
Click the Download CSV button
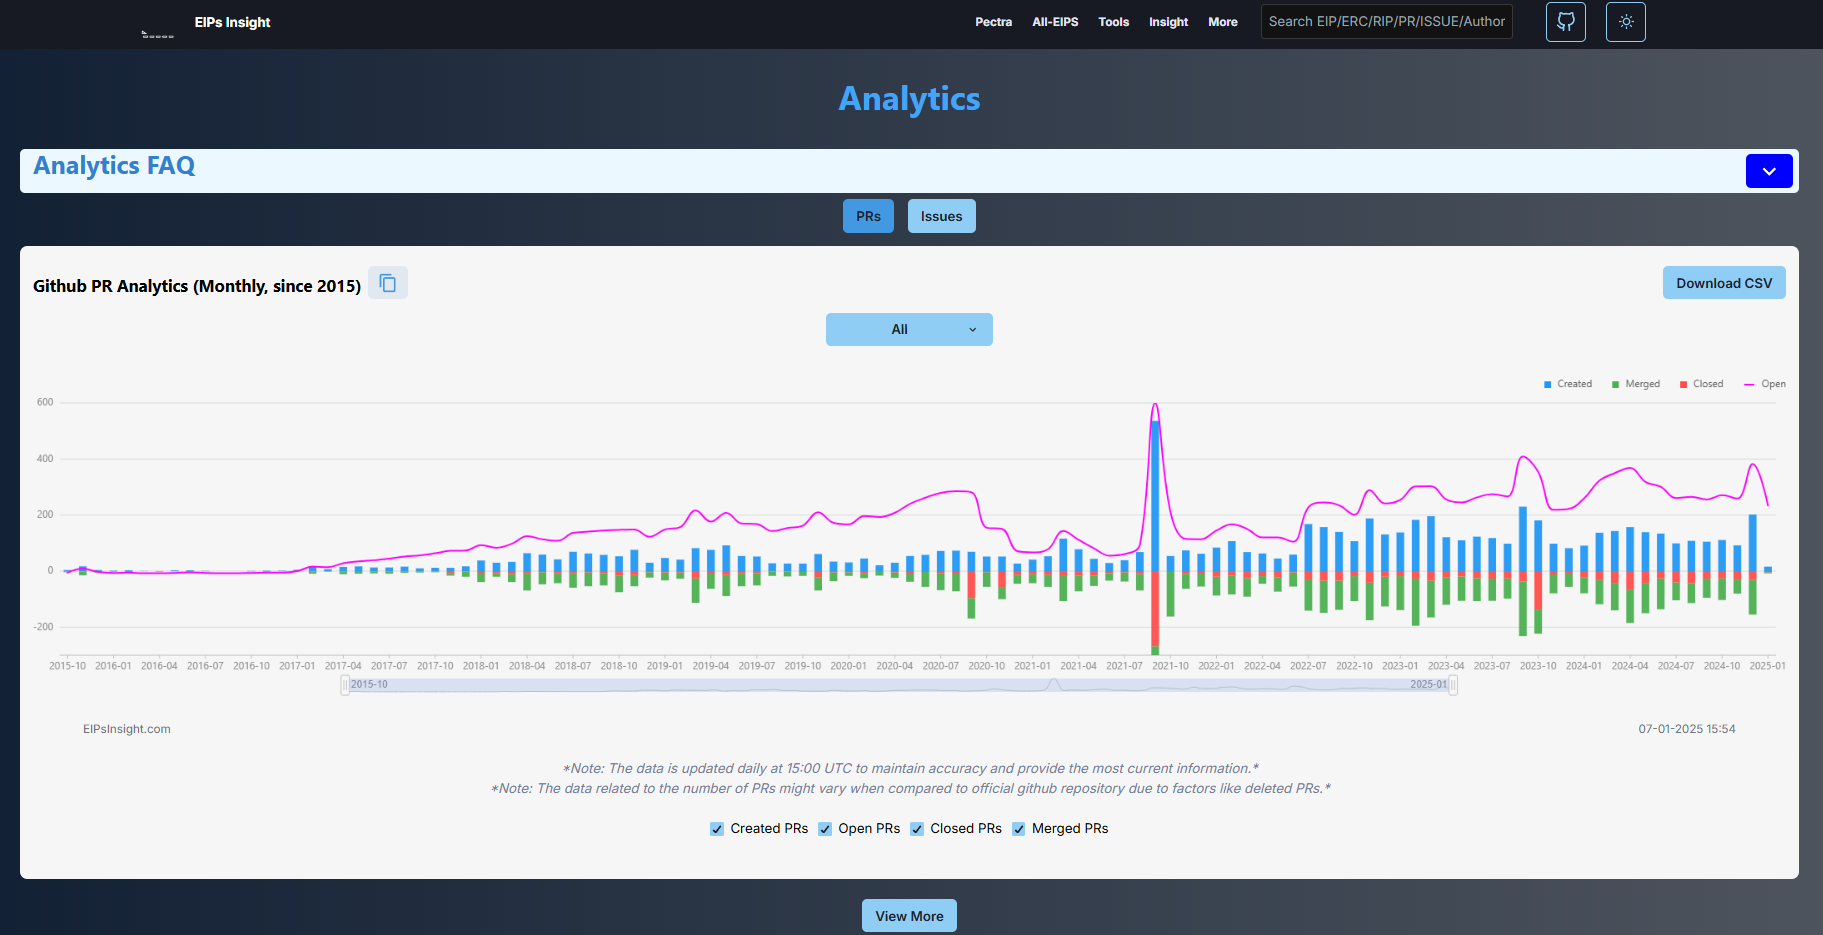pos(1723,283)
